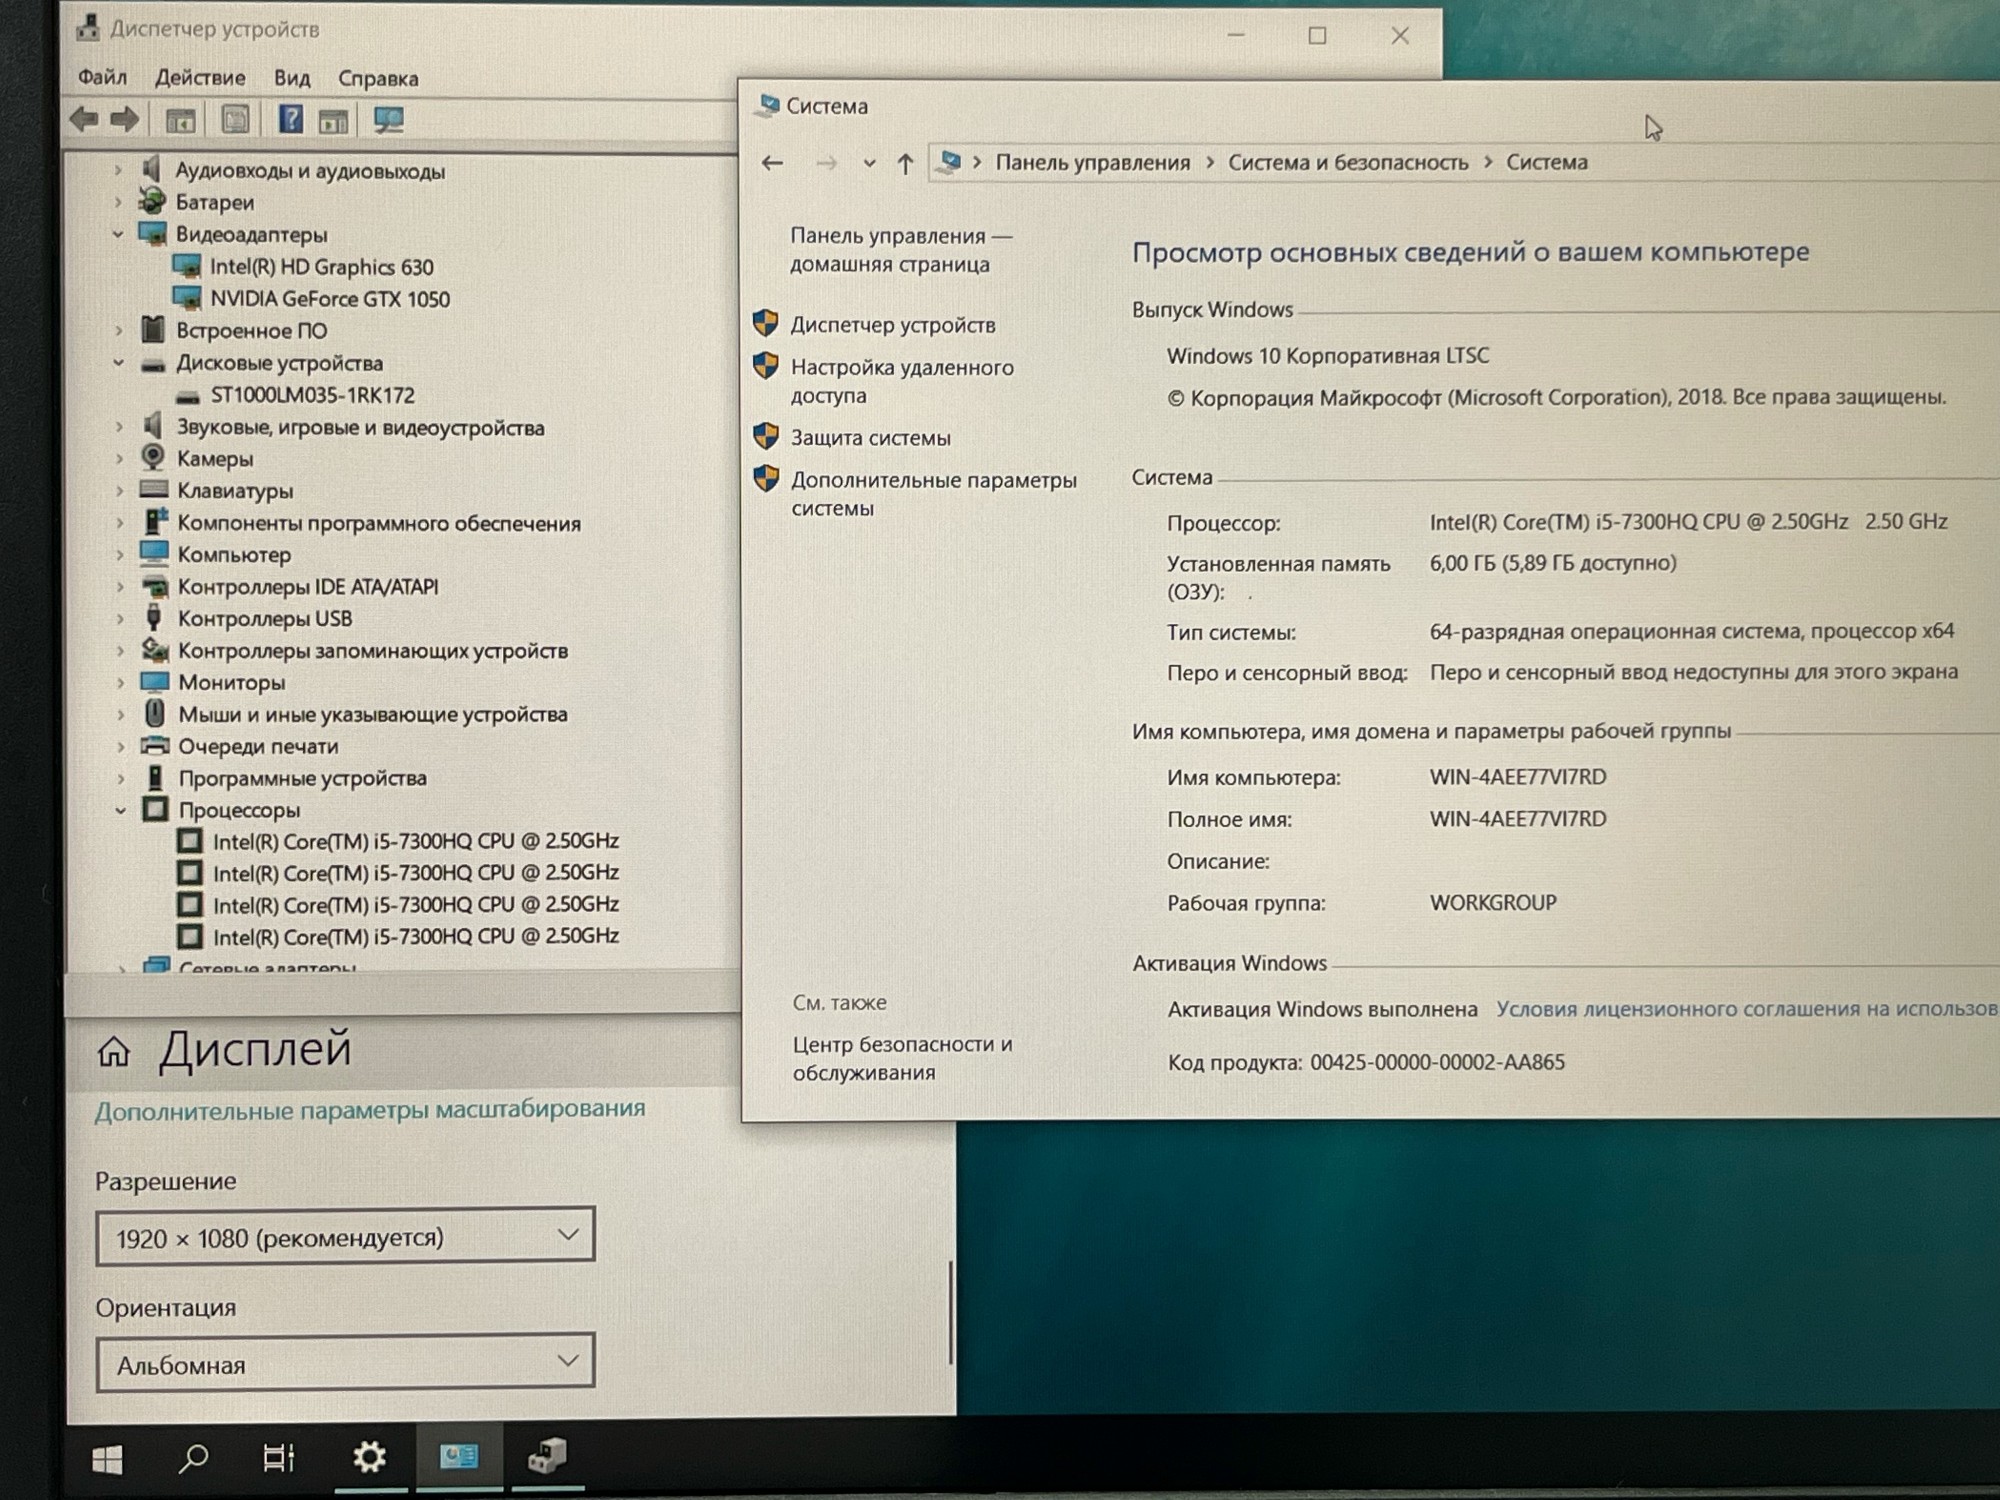This screenshot has height=1500, width=2000.
Task: Select Контроллеры USB icon
Action: pyautogui.click(x=154, y=618)
